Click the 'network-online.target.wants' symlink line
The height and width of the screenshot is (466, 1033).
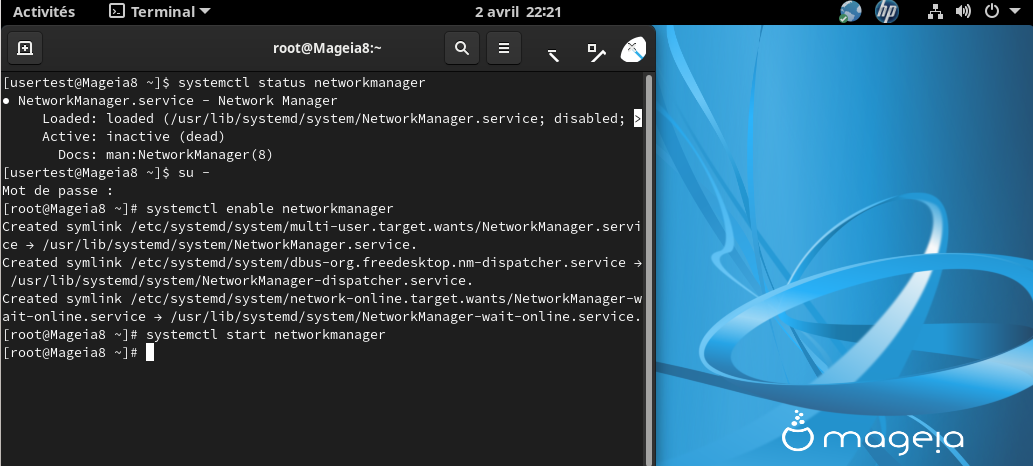point(321,299)
